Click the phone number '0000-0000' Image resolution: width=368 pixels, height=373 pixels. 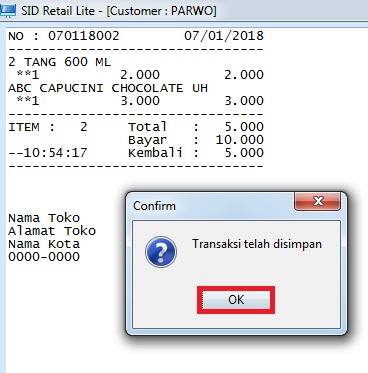point(44,257)
